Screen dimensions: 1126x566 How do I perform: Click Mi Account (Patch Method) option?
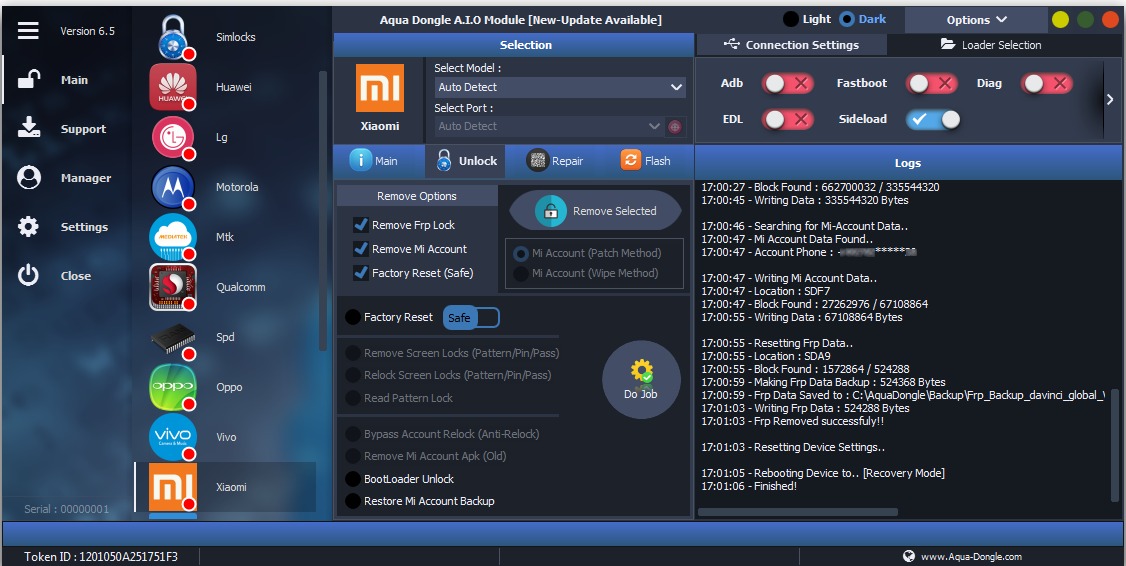point(587,254)
